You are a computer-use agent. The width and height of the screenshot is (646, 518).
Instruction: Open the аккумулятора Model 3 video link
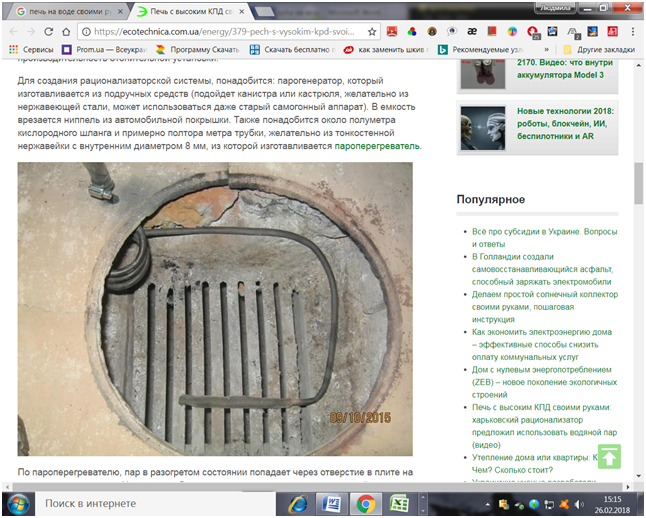pos(565,69)
